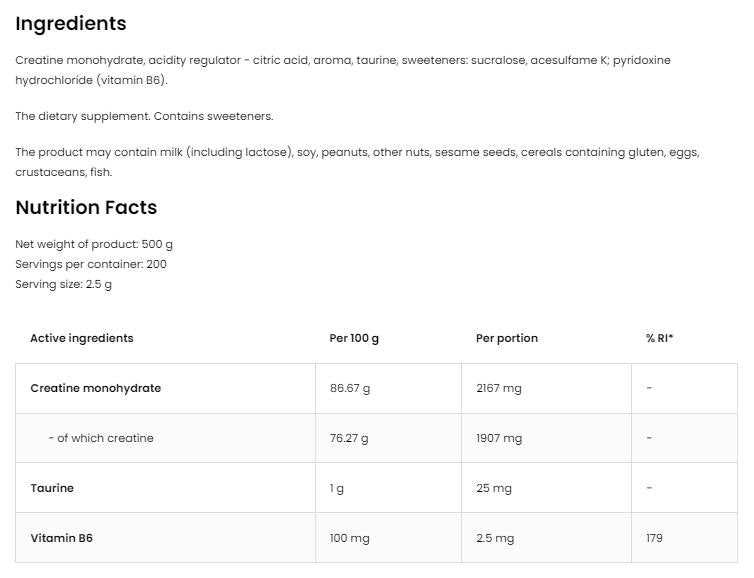Screen dimensions: 754x578
Task: Click the 'Servings per container: 200' line
Action: (91, 264)
